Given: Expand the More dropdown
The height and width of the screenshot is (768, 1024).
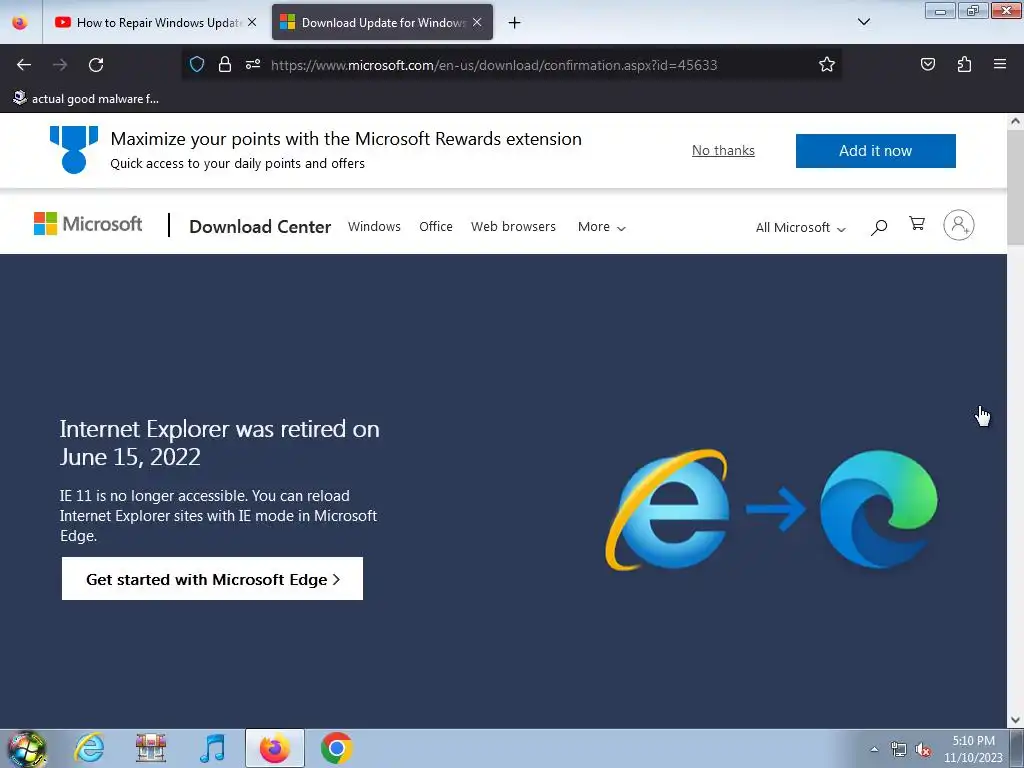Looking at the screenshot, I should pos(601,227).
